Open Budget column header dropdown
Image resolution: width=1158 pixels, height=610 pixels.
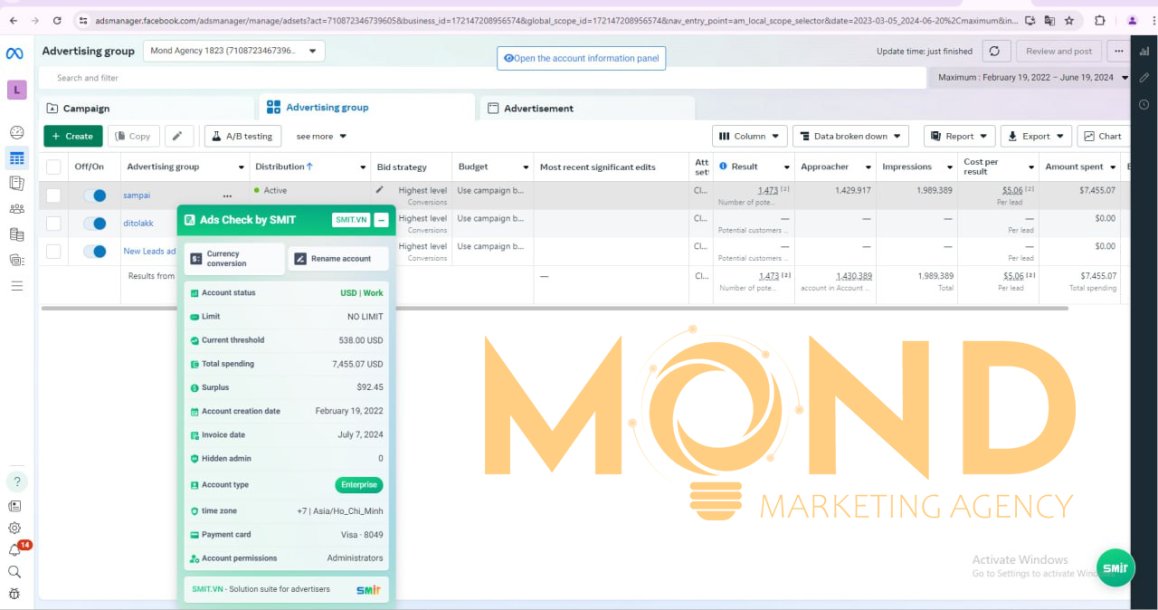[x=525, y=168]
